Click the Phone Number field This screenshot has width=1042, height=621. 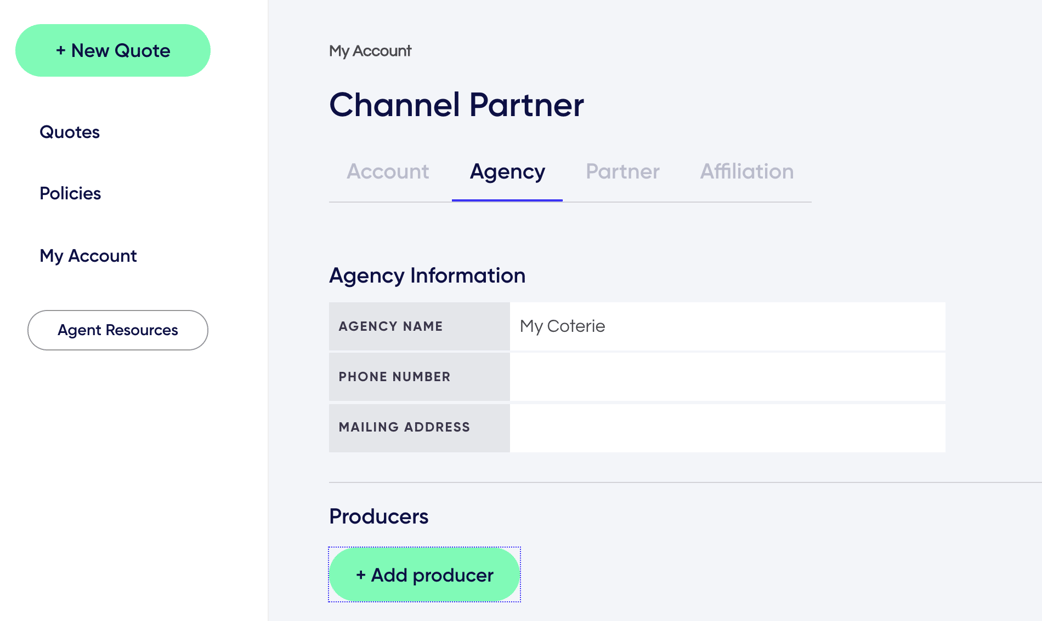[x=727, y=376]
